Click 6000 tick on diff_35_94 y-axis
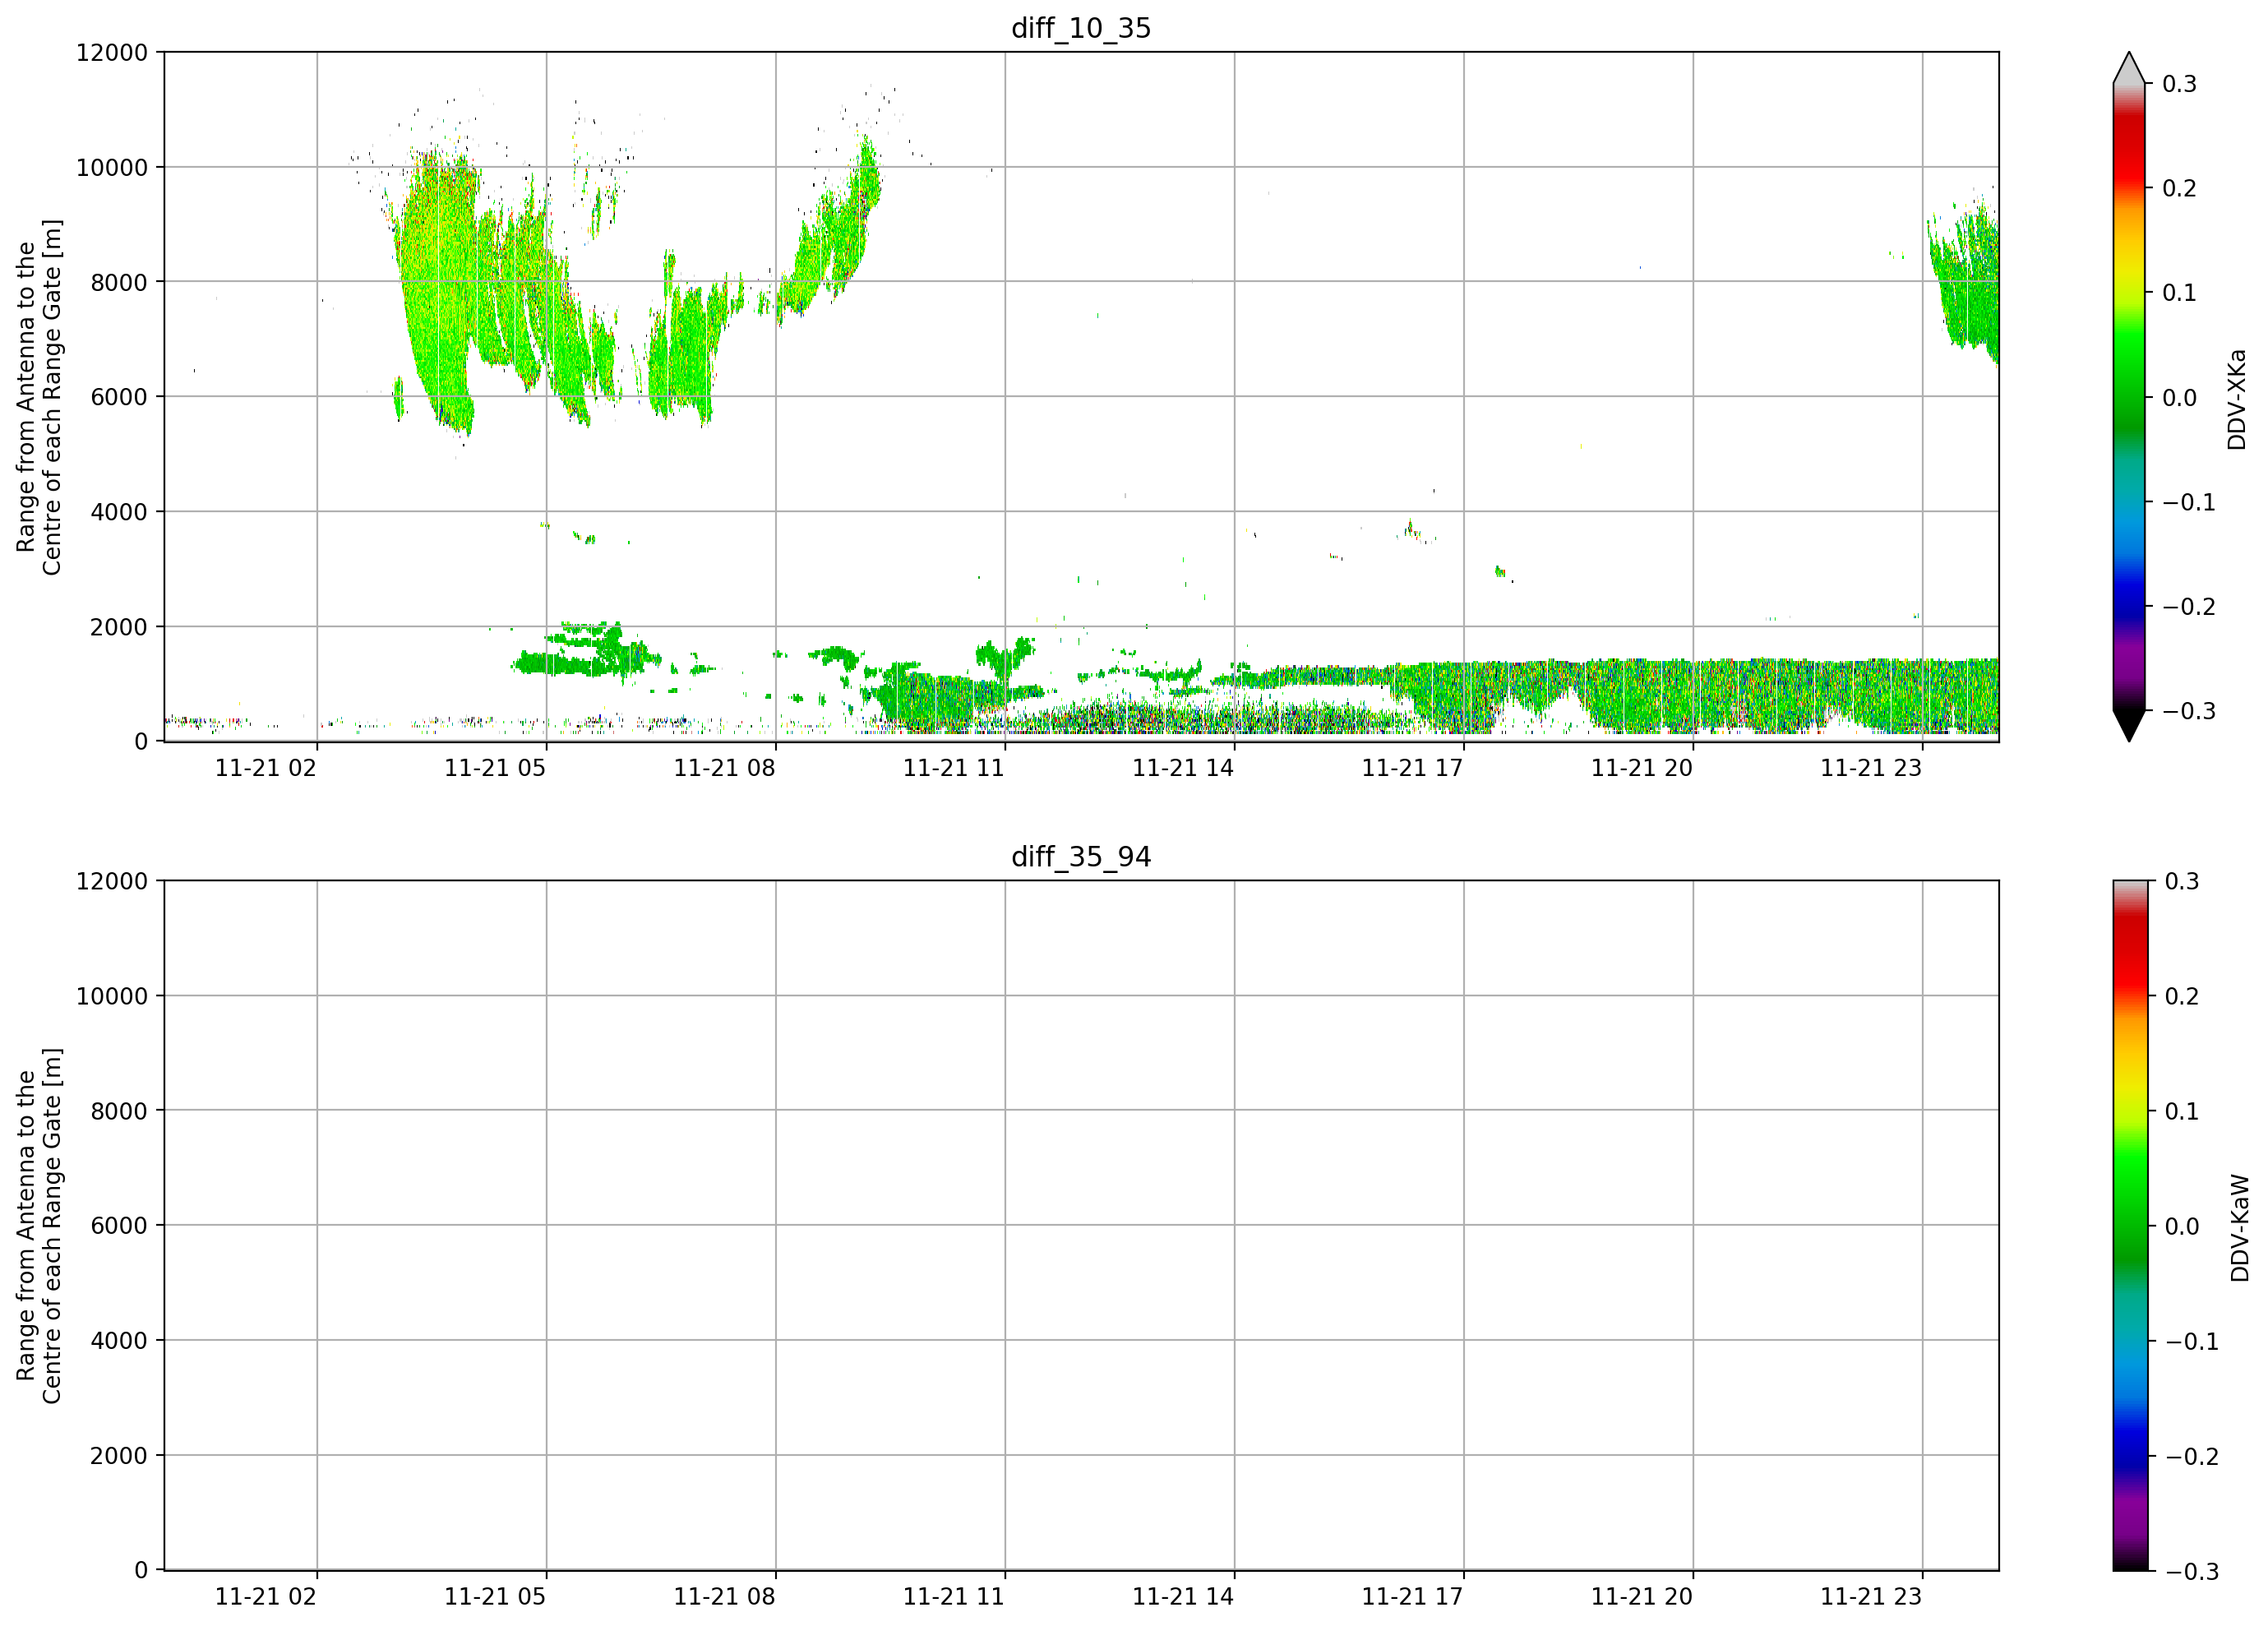 coord(119,1226)
